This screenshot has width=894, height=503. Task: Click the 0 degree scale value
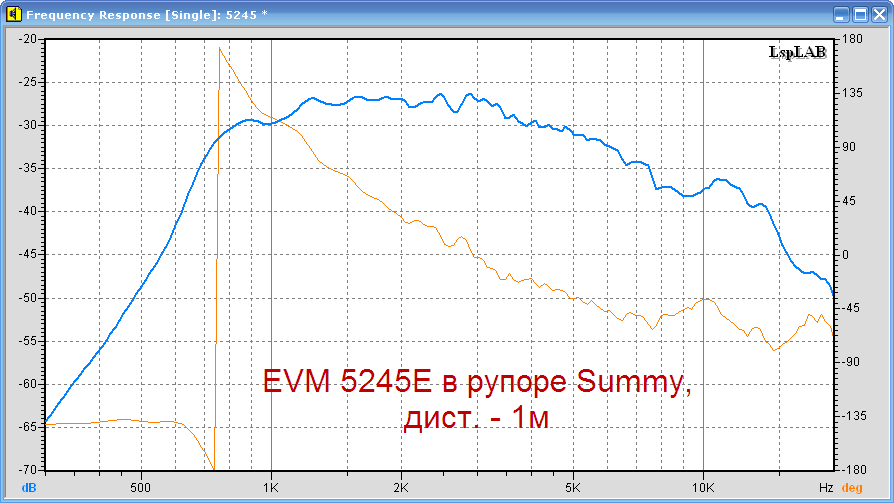click(x=846, y=255)
